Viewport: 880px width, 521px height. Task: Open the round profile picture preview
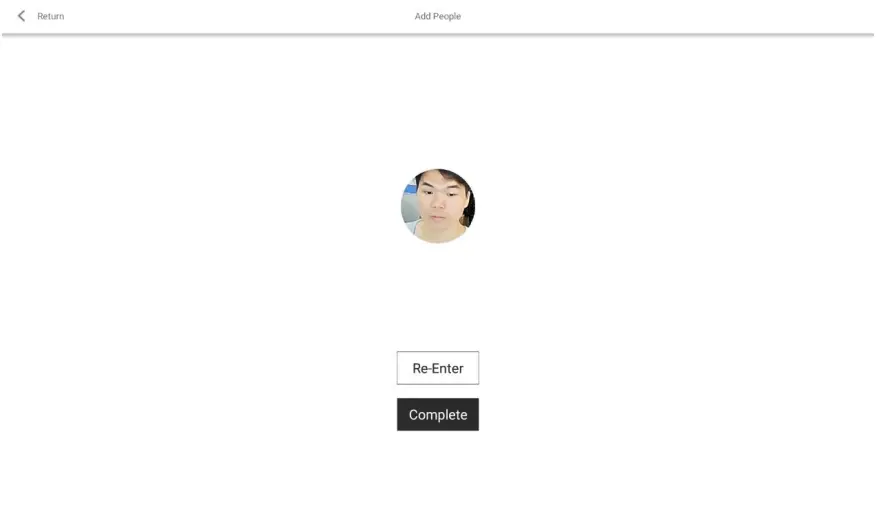click(x=438, y=205)
